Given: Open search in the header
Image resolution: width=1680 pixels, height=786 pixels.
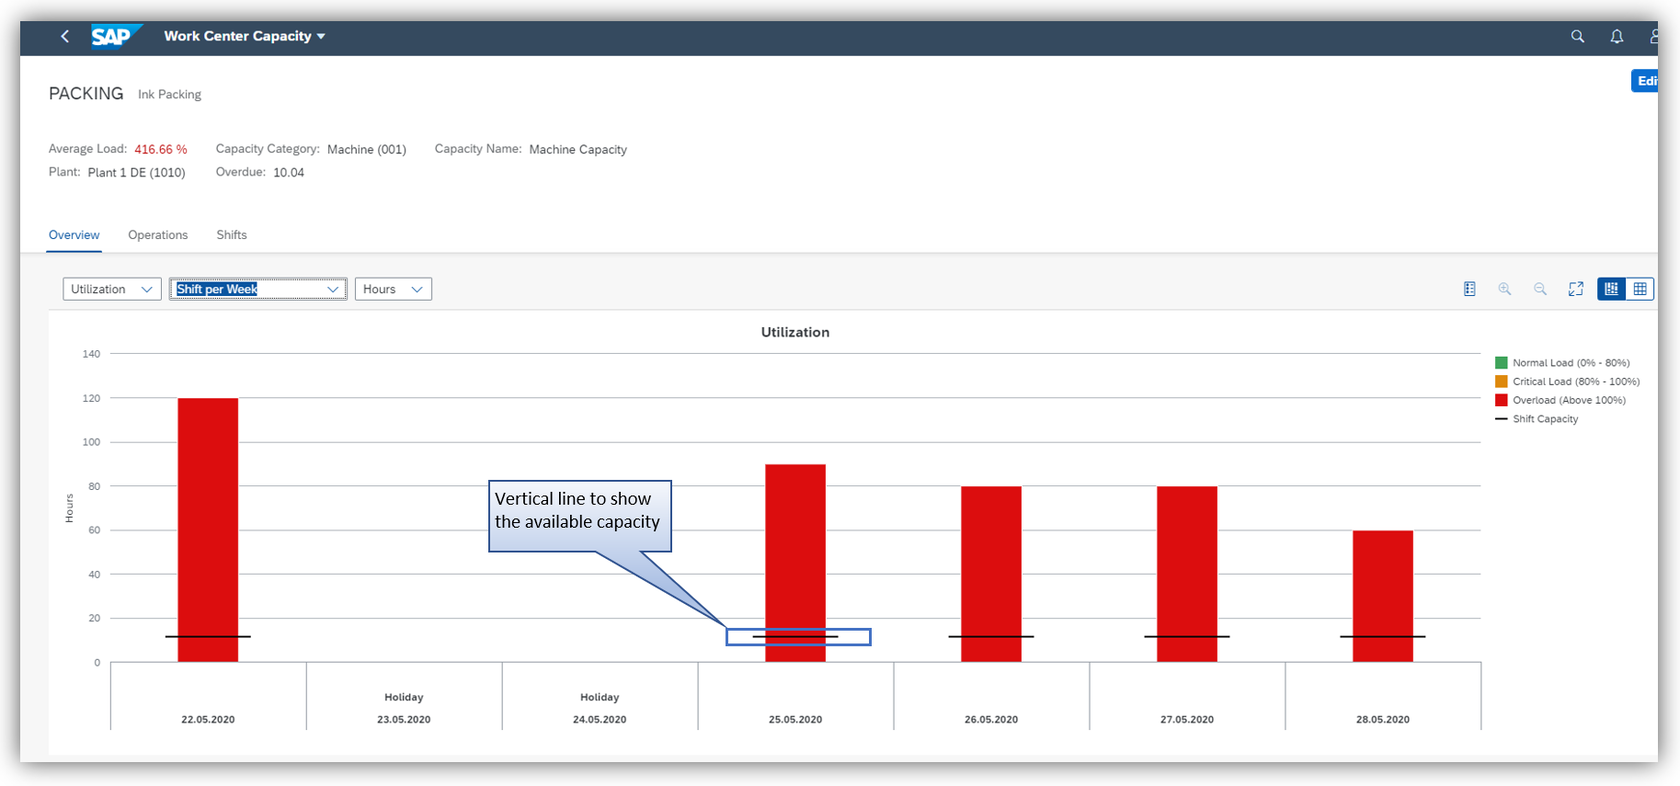Looking at the screenshot, I should pyautogui.click(x=1578, y=36).
